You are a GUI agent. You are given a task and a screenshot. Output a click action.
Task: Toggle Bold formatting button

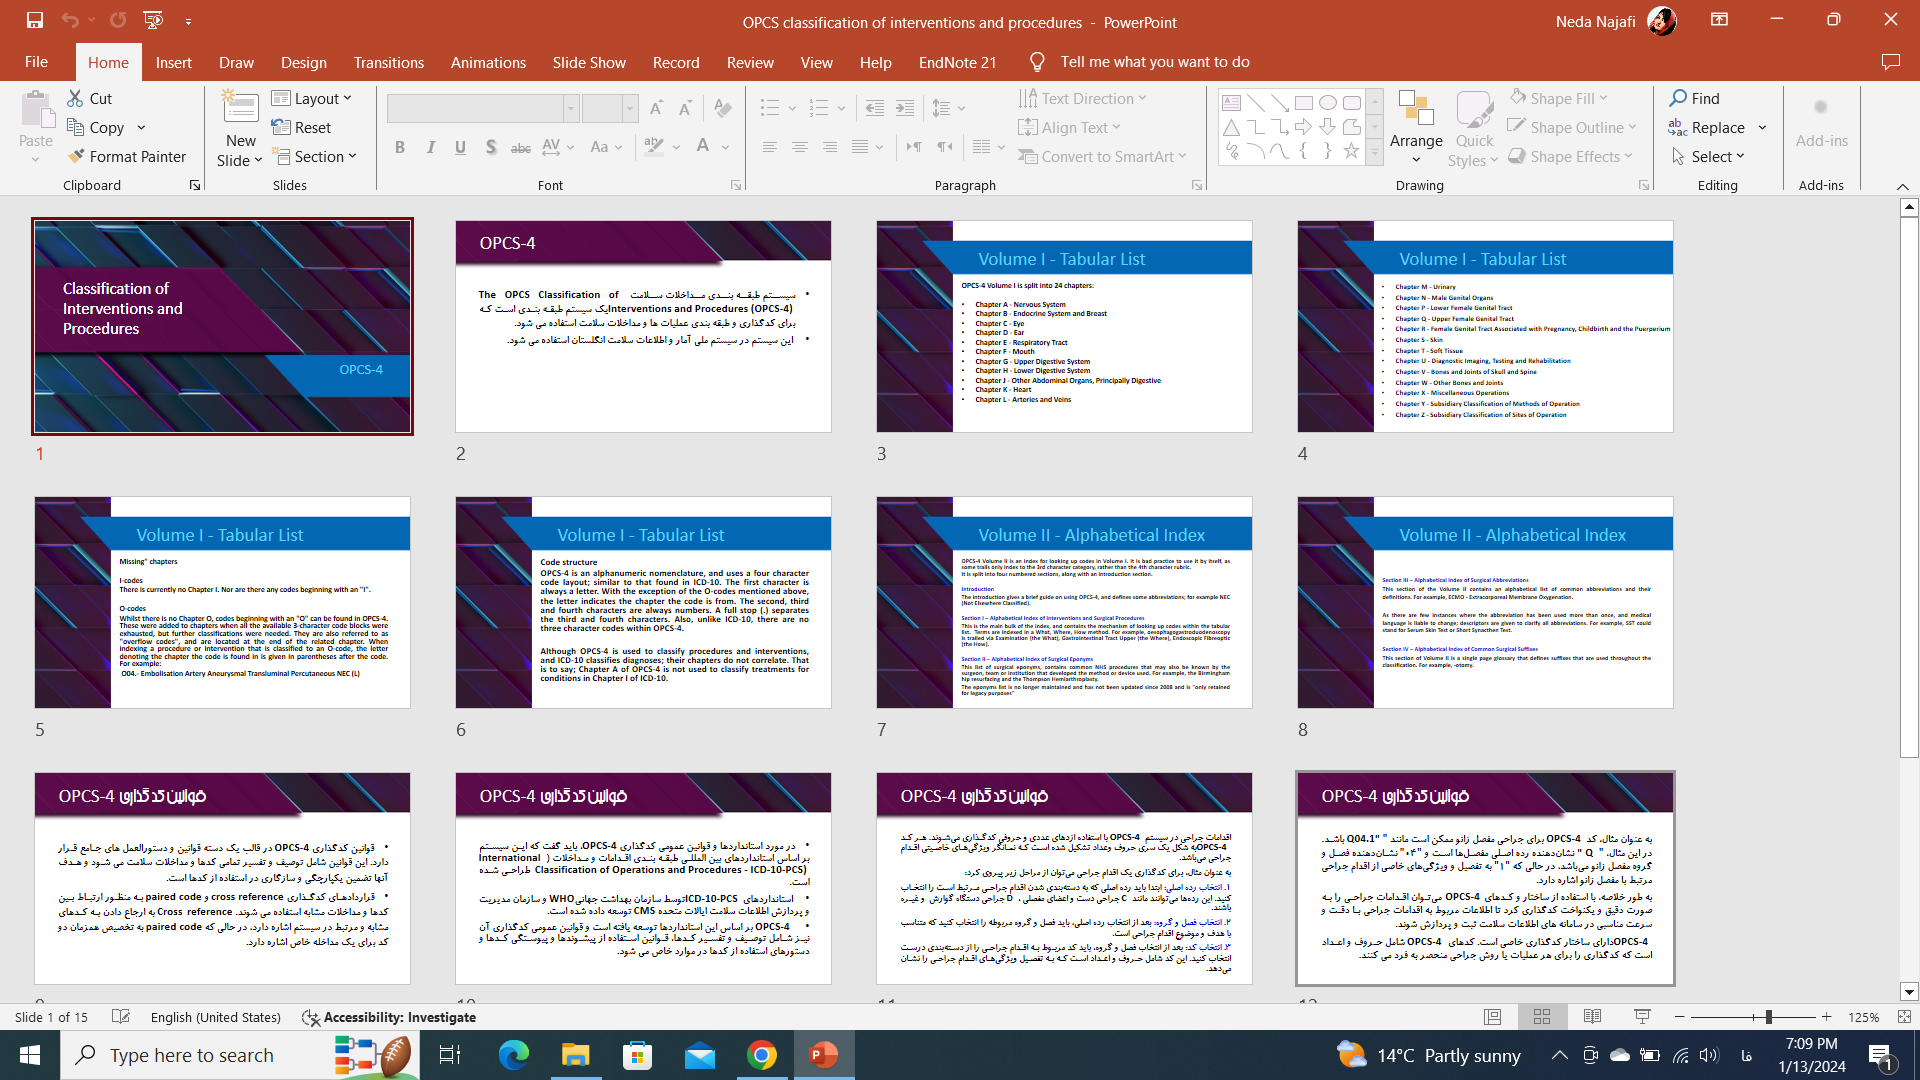pos(400,147)
